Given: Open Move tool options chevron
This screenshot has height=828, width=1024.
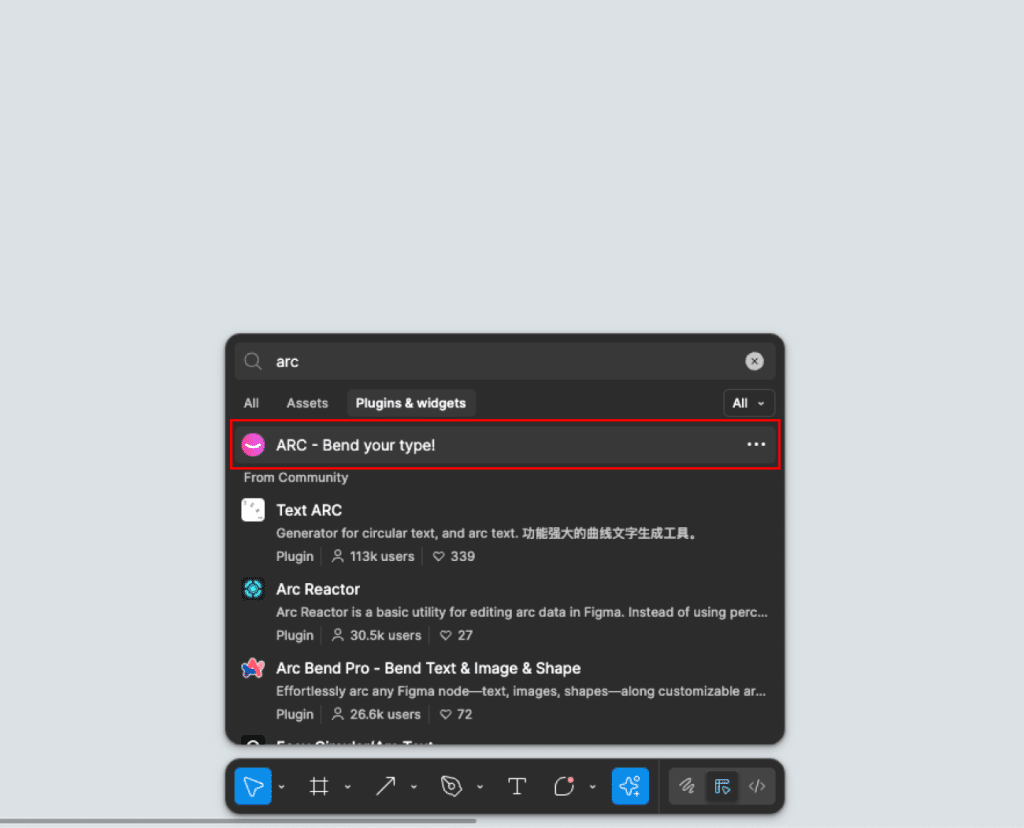Looking at the screenshot, I should [281, 787].
